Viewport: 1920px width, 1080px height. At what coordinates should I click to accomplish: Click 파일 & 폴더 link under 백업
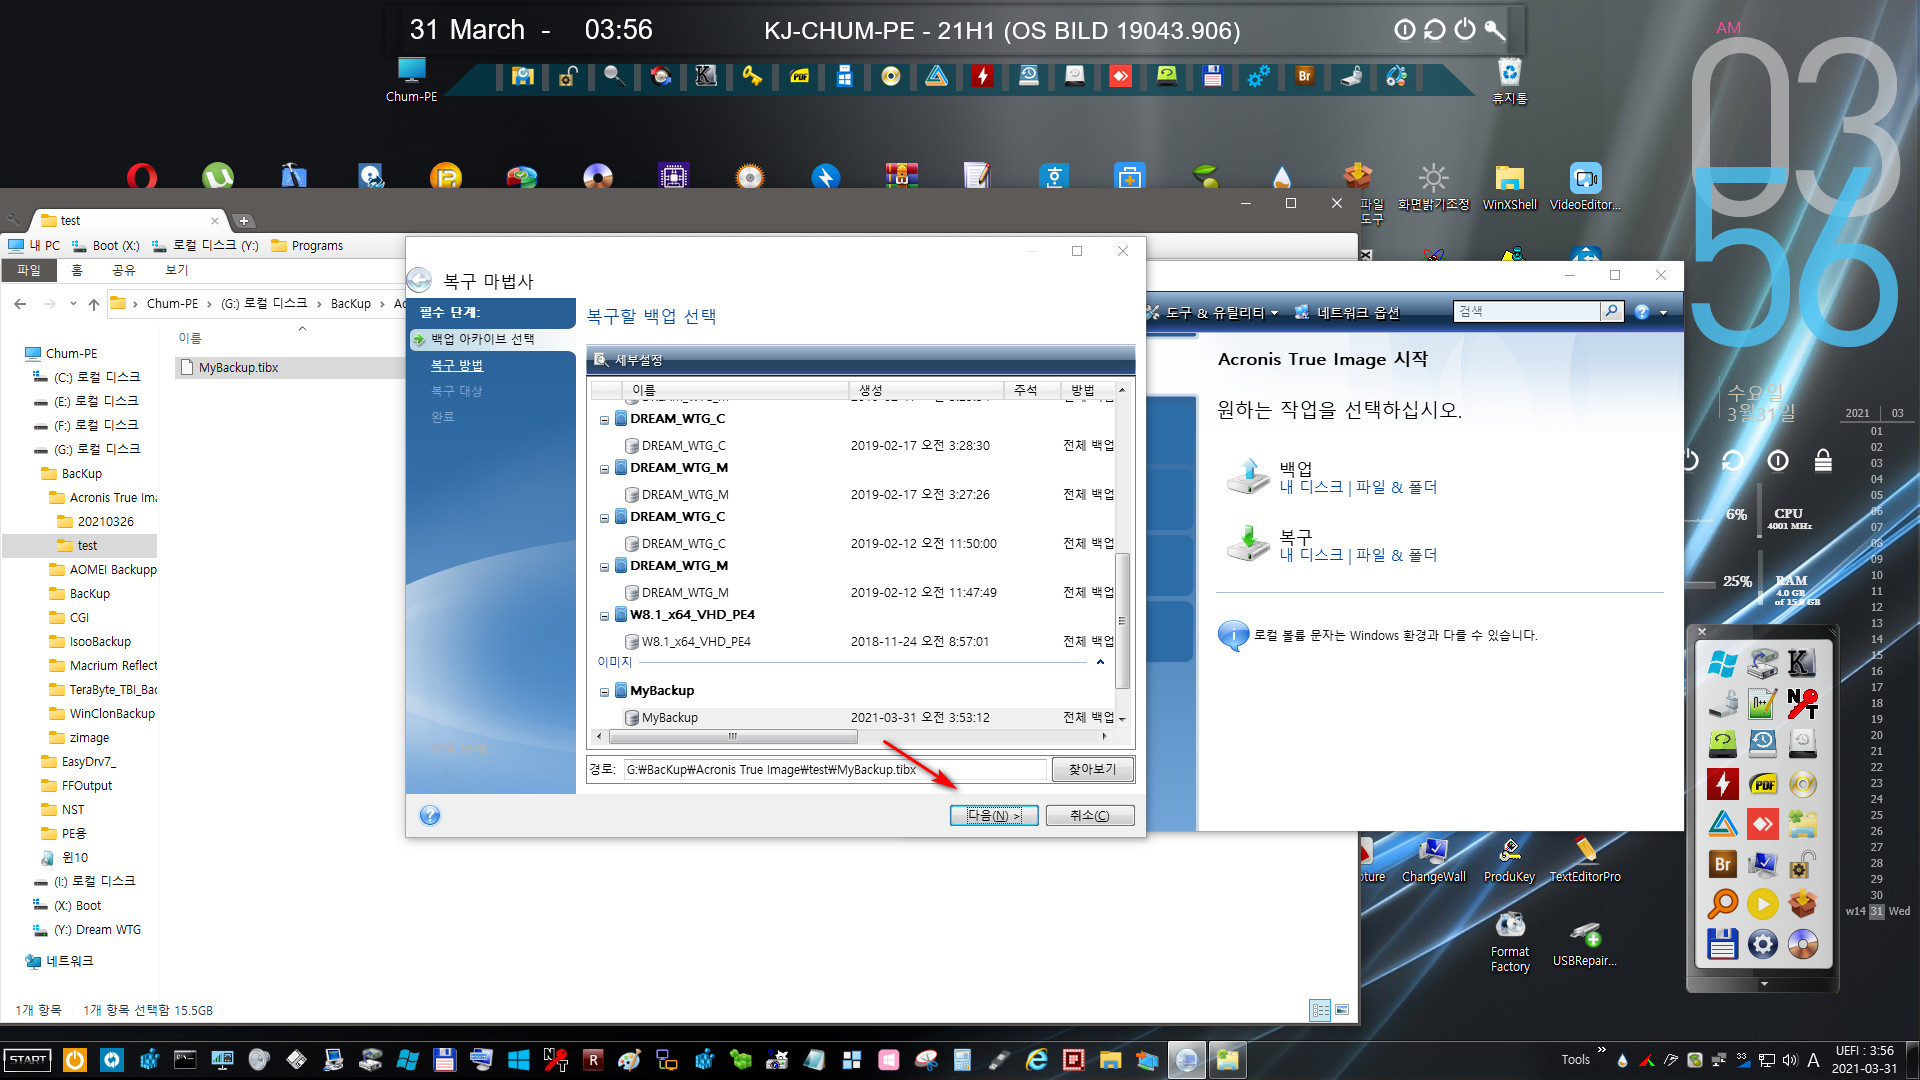click(1396, 487)
